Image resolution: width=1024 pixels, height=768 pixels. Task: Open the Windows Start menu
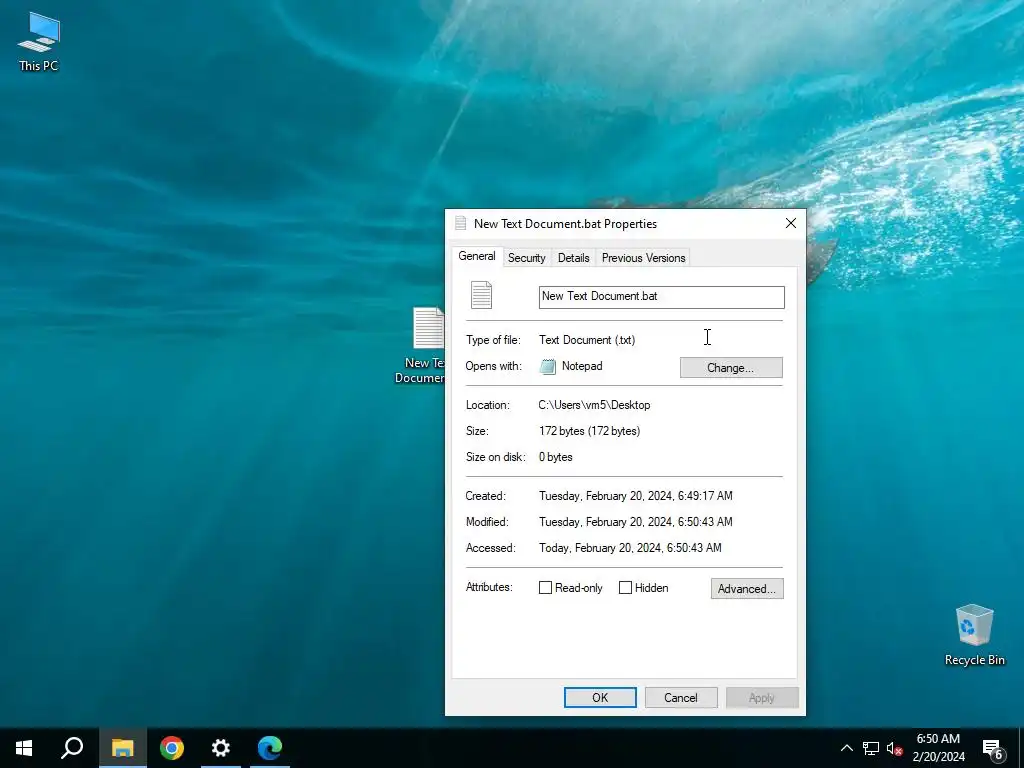point(24,748)
